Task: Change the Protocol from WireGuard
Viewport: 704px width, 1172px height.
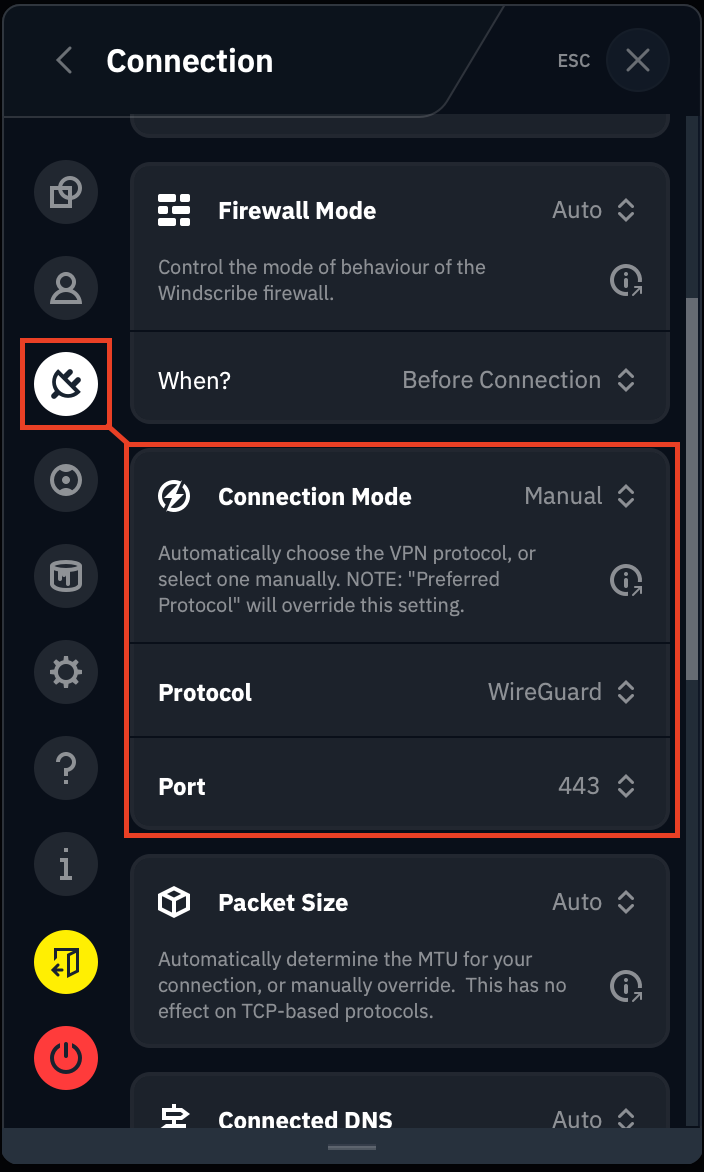Action: [x=562, y=691]
